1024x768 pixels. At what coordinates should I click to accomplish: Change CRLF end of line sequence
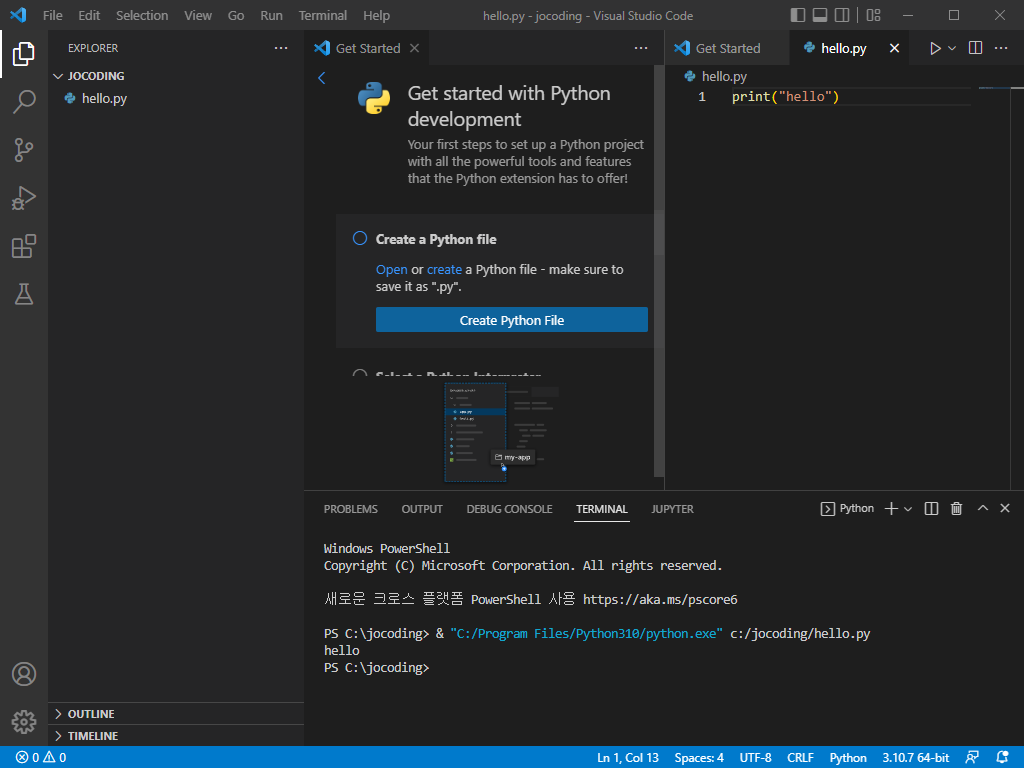pyautogui.click(x=800, y=758)
